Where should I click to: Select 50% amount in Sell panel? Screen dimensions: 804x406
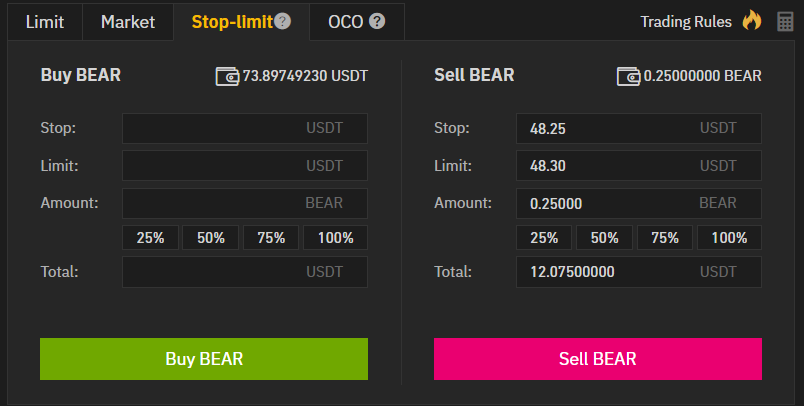[605, 238]
